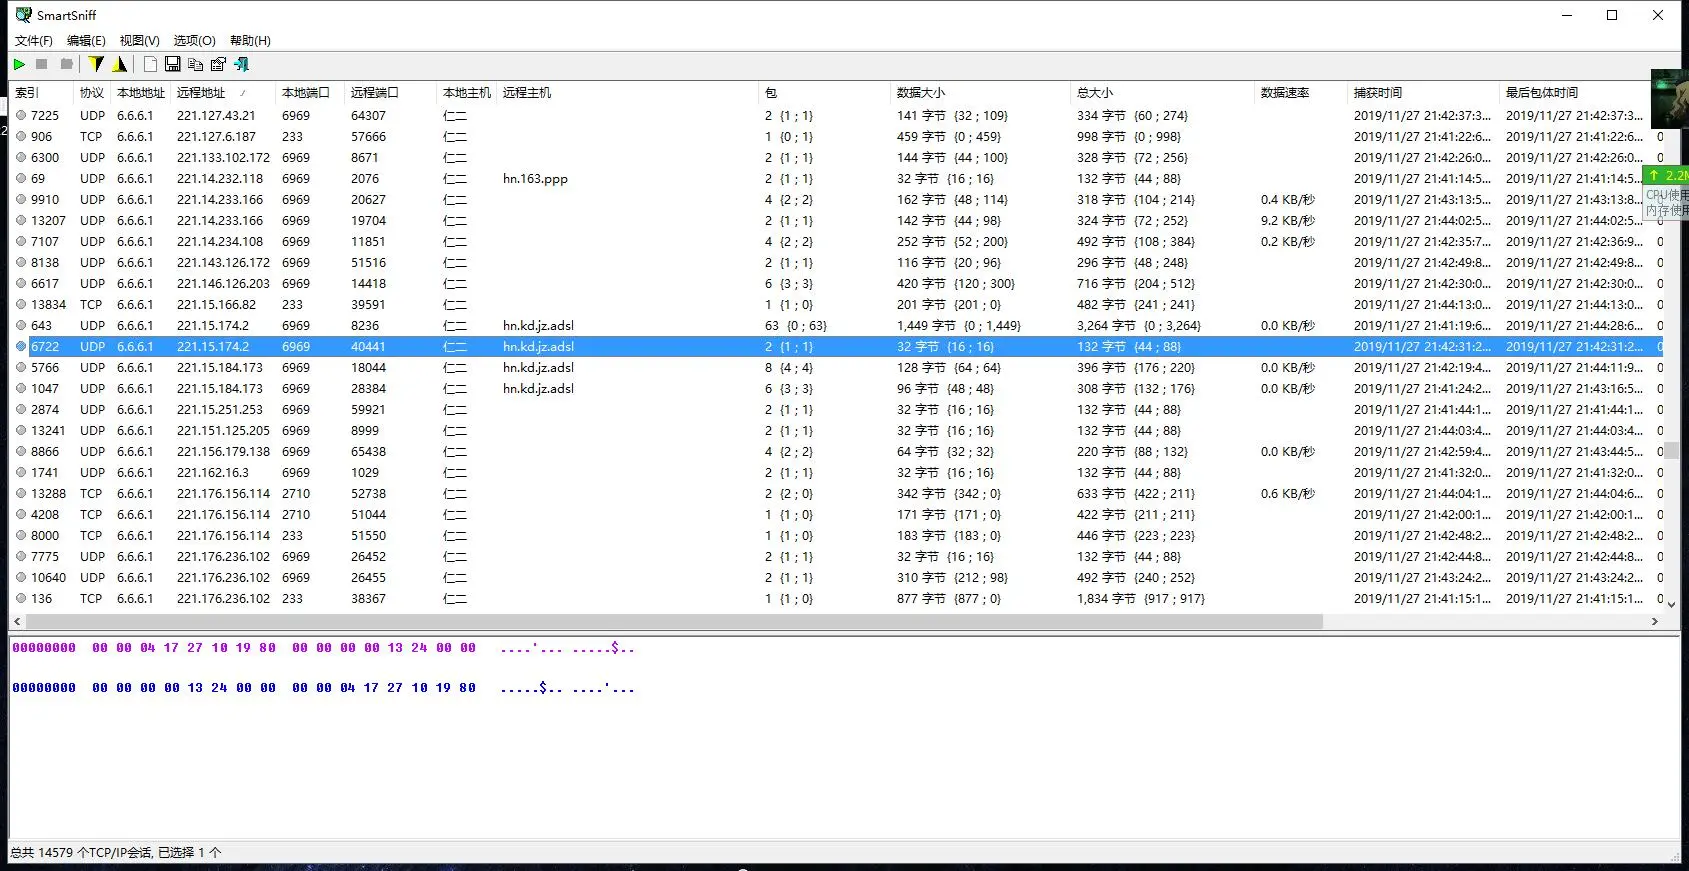Click the gray stop capture icon
This screenshot has width=1689, height=871.
click(42, 64)
